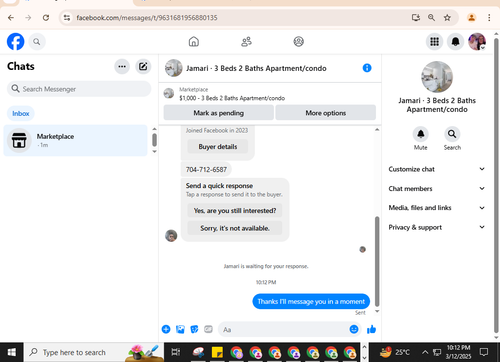Open the Groups icon in top navigation
The height and width of the screenshot is (362, 500).
[x=298, y=42]
